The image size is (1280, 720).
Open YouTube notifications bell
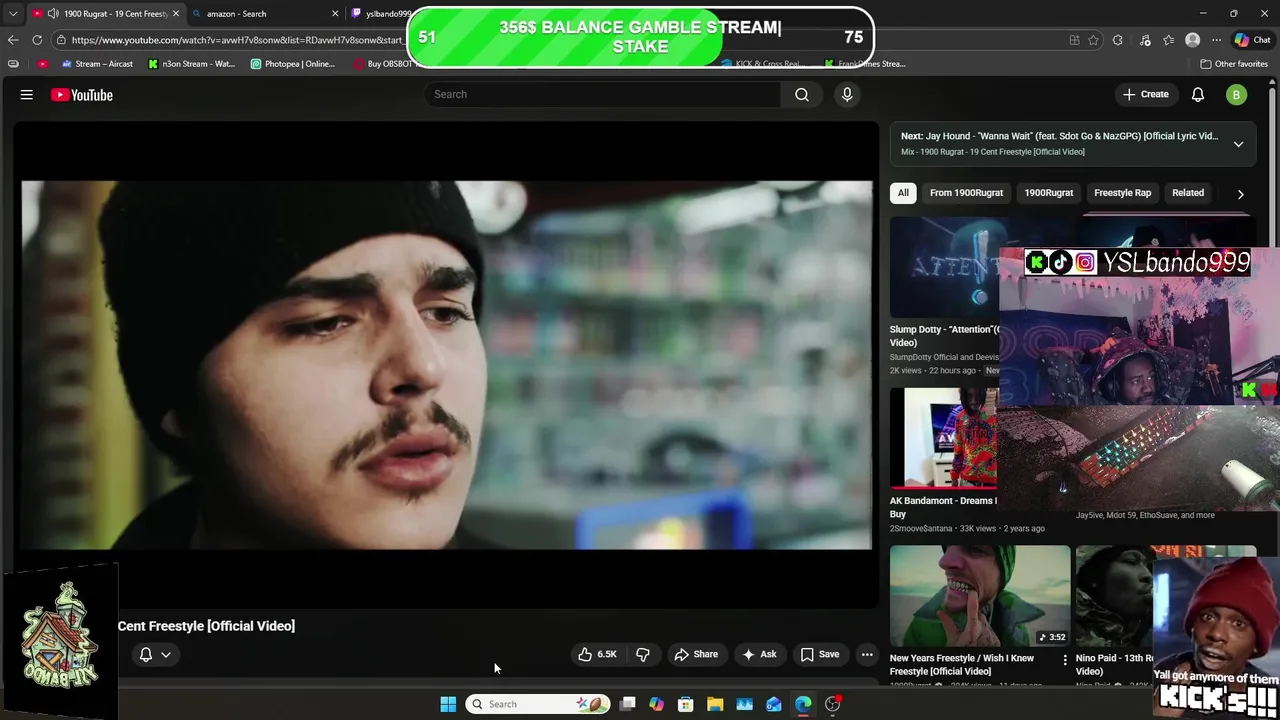pos(1198,94)
